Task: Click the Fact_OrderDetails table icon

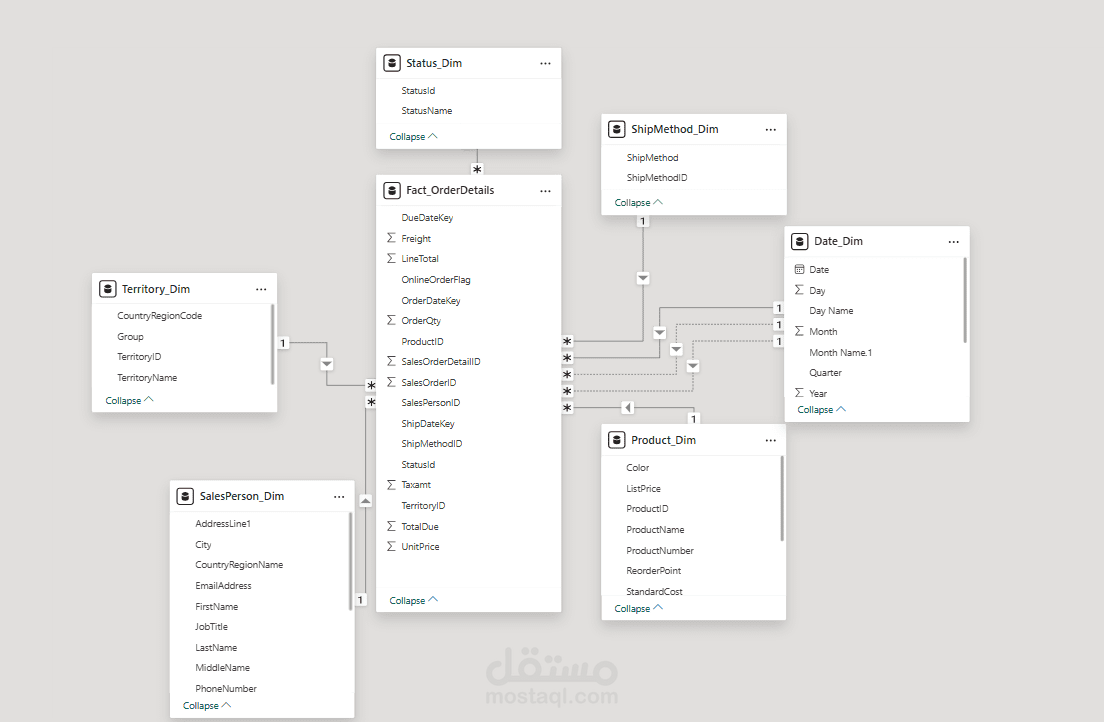Action: [392, 190]
